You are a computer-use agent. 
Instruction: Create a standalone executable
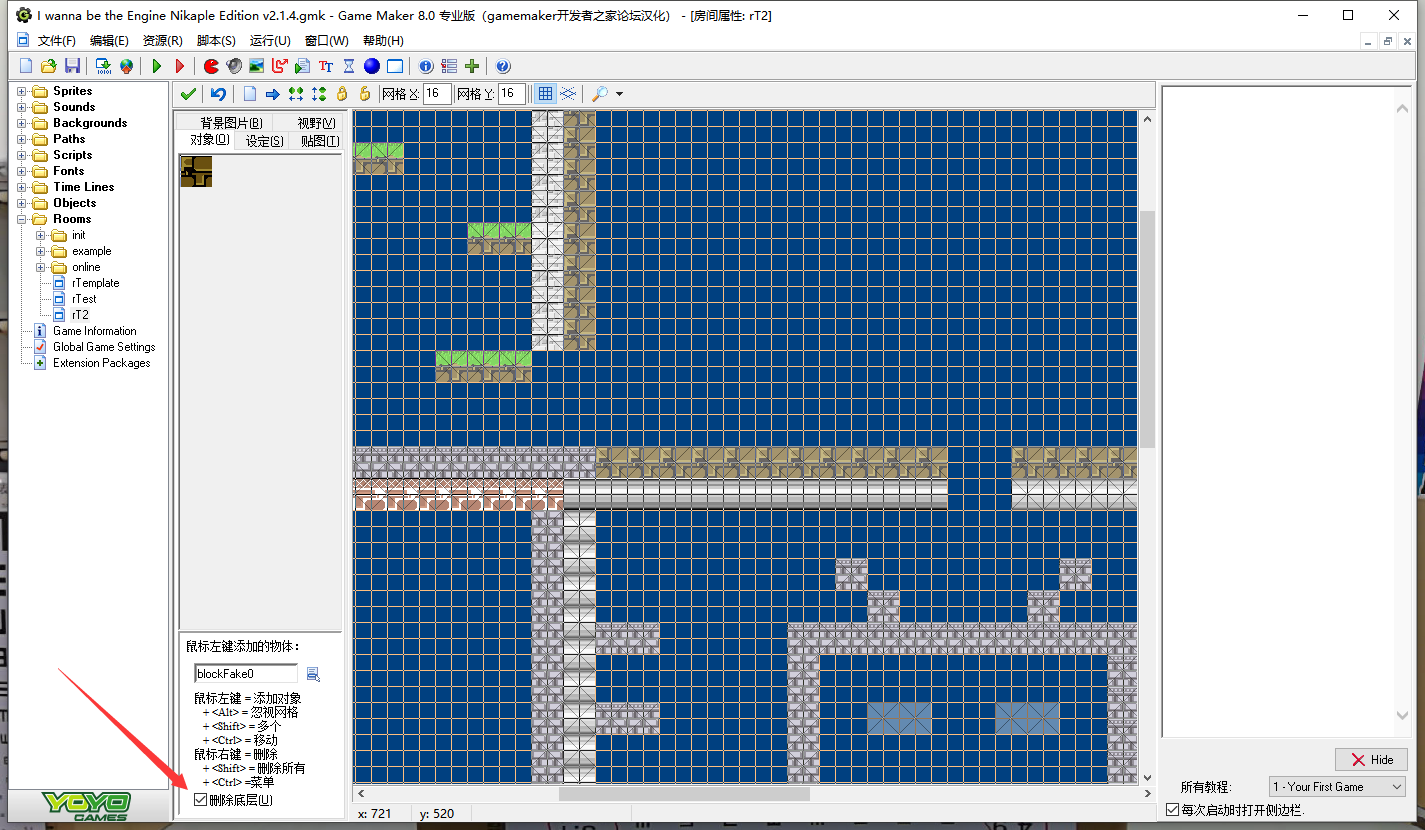(103, 66)
